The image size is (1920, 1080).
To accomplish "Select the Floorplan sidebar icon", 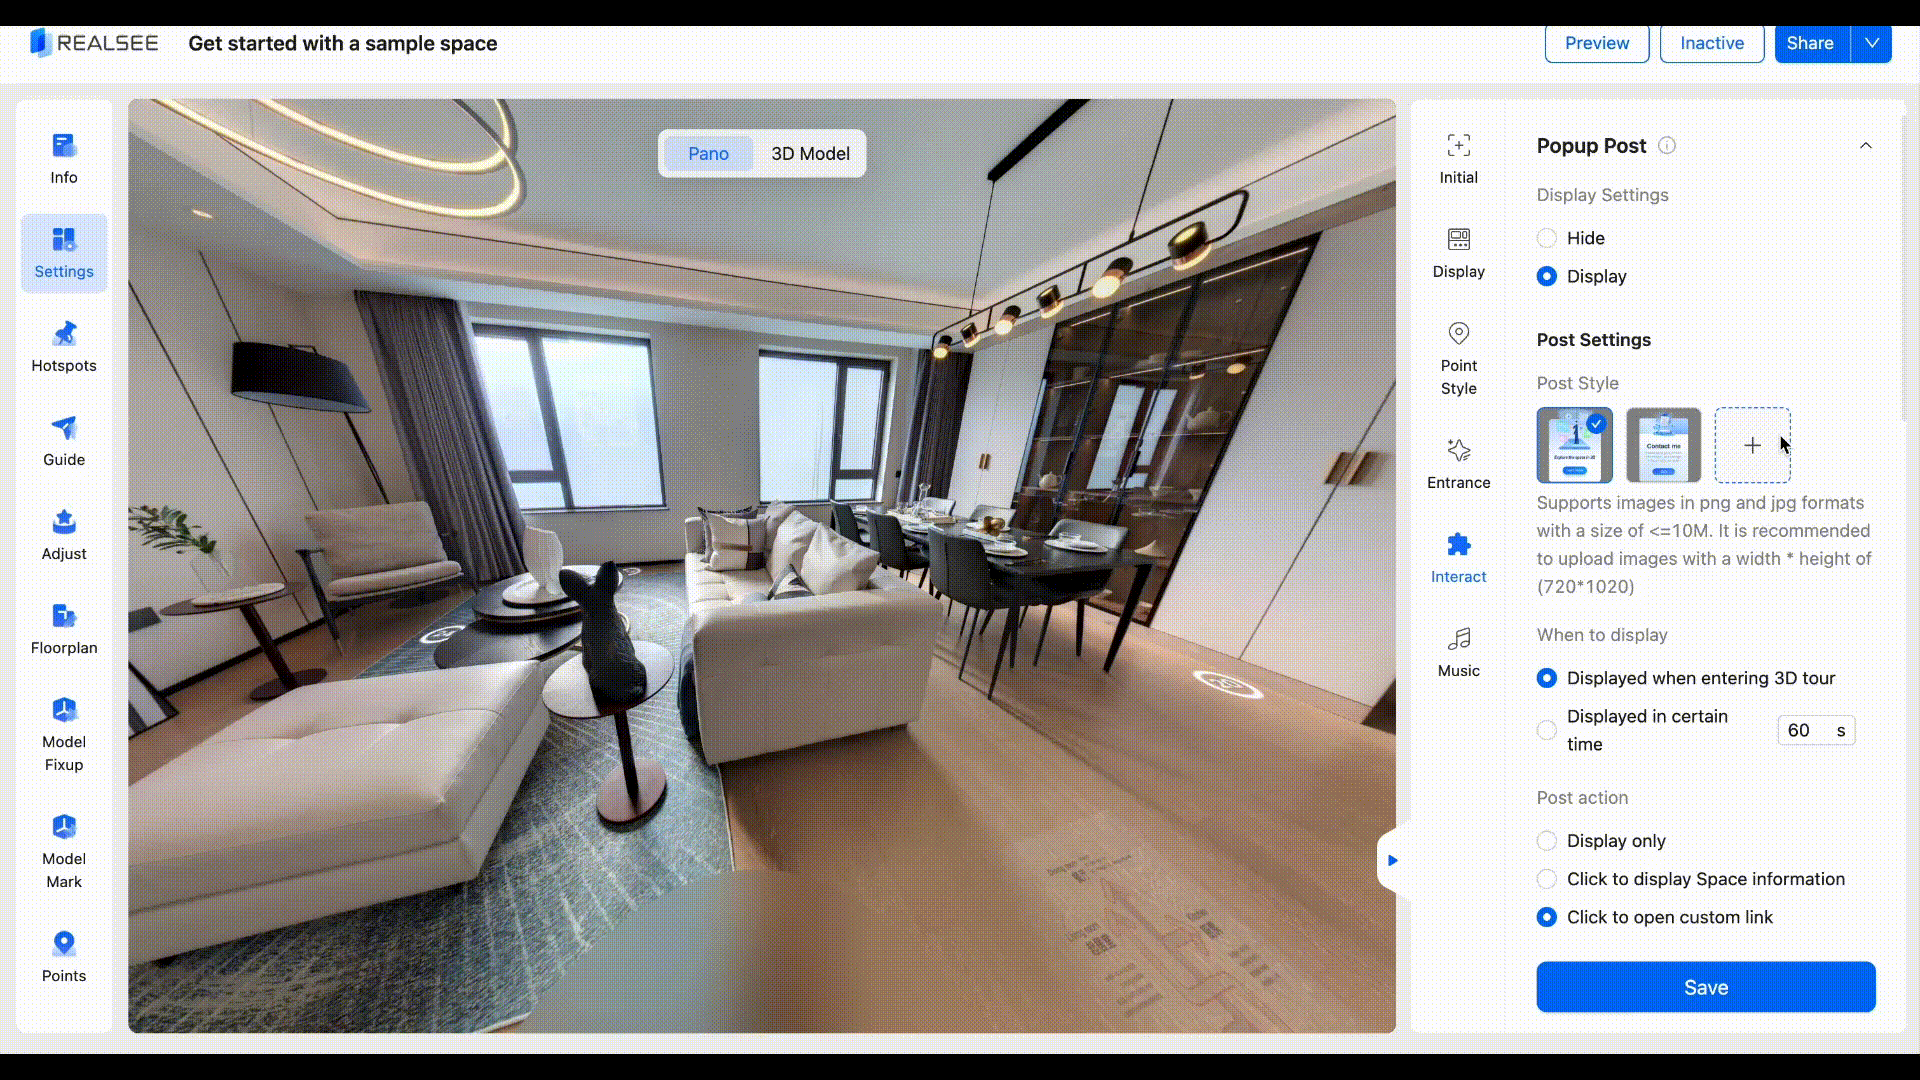I will [x=64, y=628].
